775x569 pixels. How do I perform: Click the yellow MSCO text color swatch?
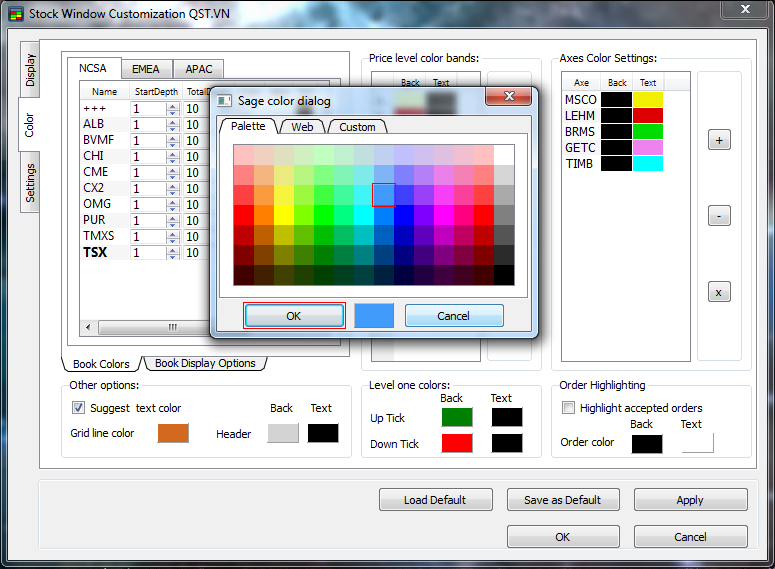point(648,100)
